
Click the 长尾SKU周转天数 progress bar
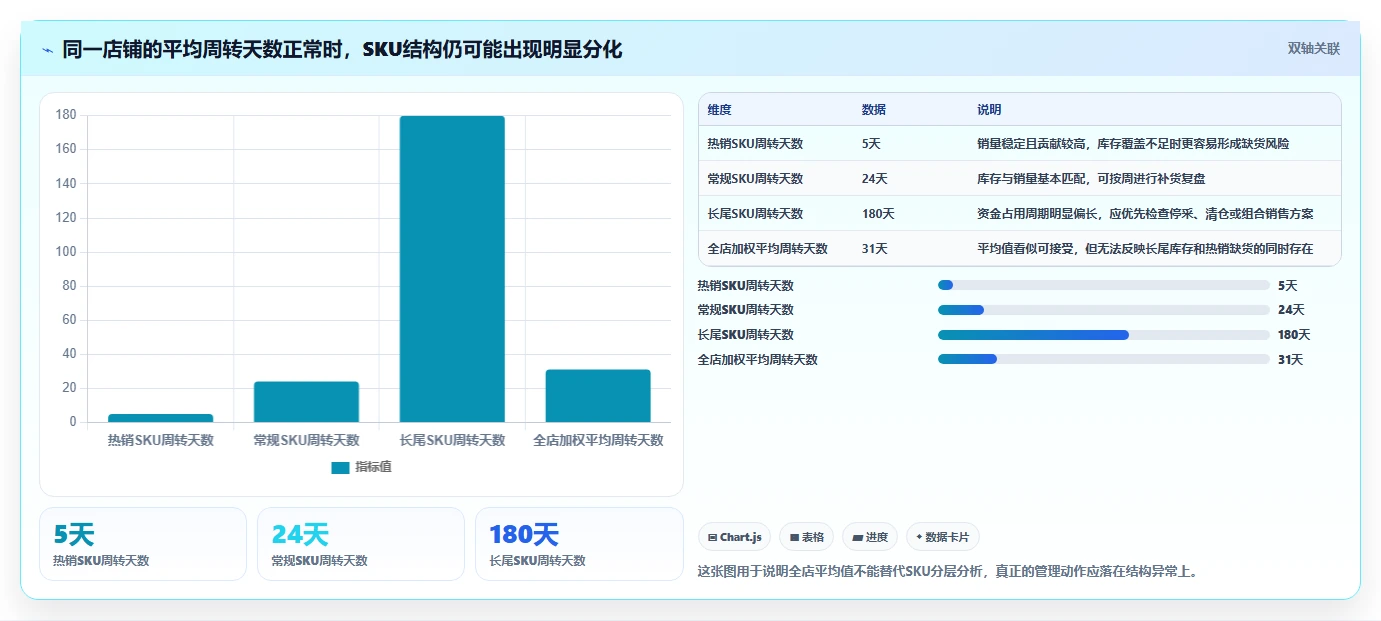(1104, 335)
